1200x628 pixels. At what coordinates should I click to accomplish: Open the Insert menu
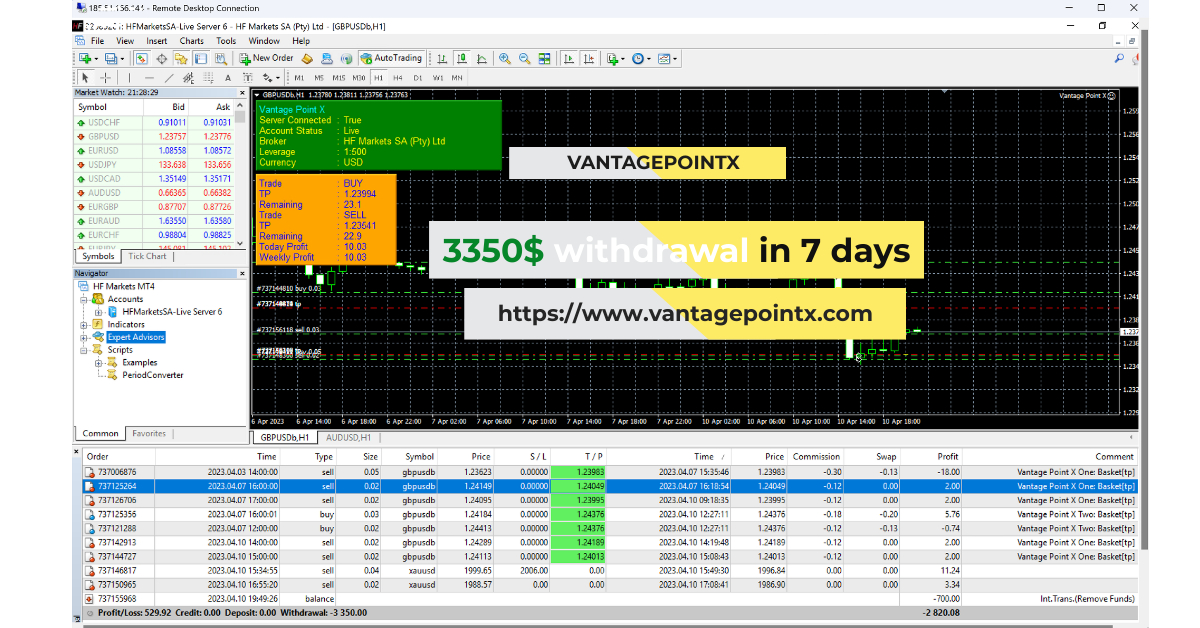[x=157, y=41]
